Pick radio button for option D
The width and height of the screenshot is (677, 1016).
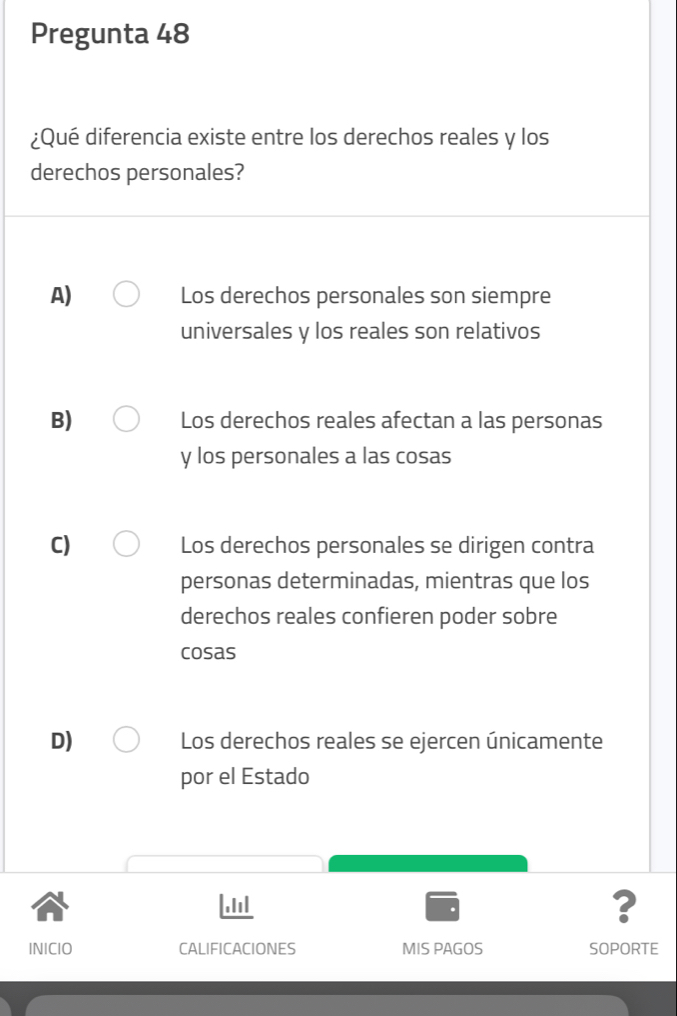coord(125,741)
